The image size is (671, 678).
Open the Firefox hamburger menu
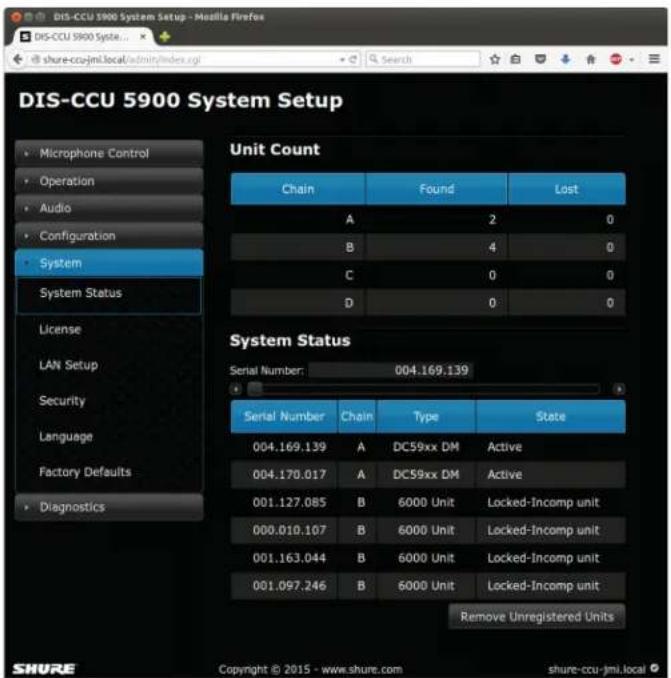[654, 59]
